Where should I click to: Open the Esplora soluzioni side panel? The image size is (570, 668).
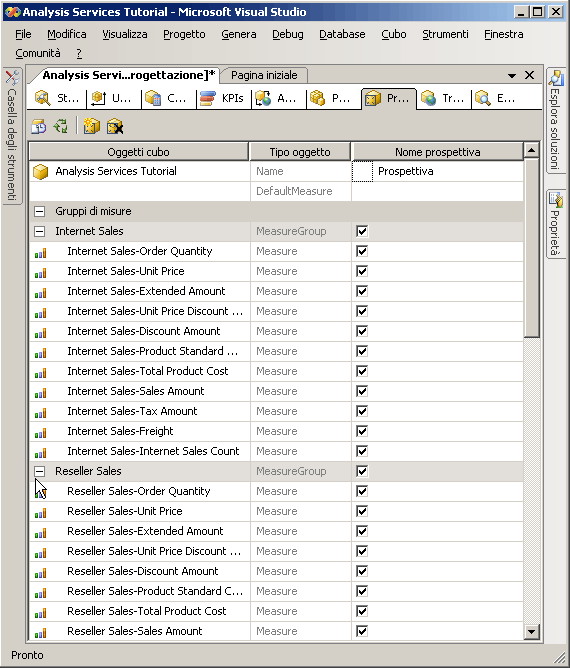coord(556,121)
